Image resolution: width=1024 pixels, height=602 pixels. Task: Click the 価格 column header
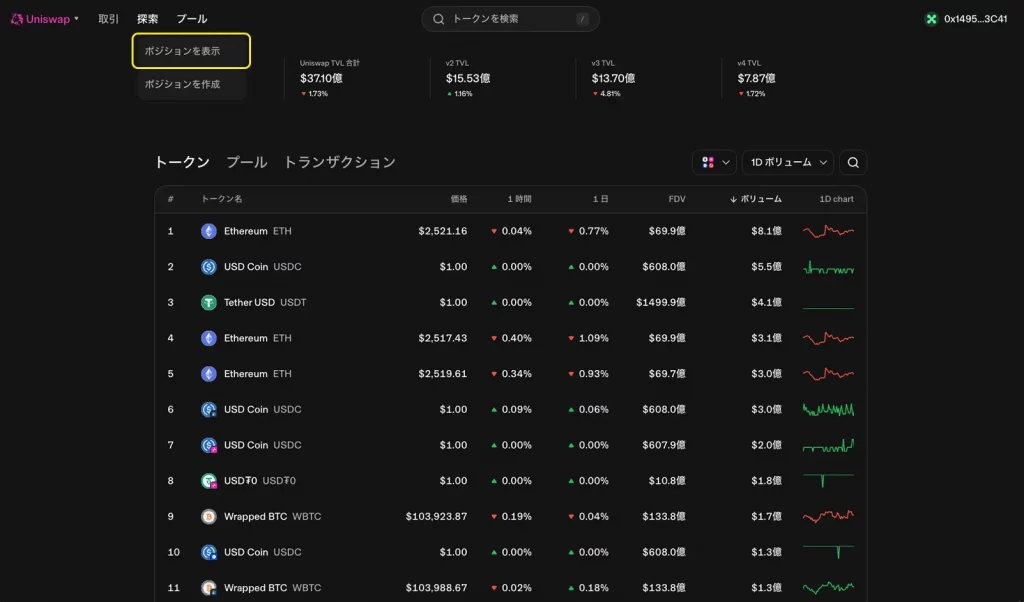click(x=459, y=198)
